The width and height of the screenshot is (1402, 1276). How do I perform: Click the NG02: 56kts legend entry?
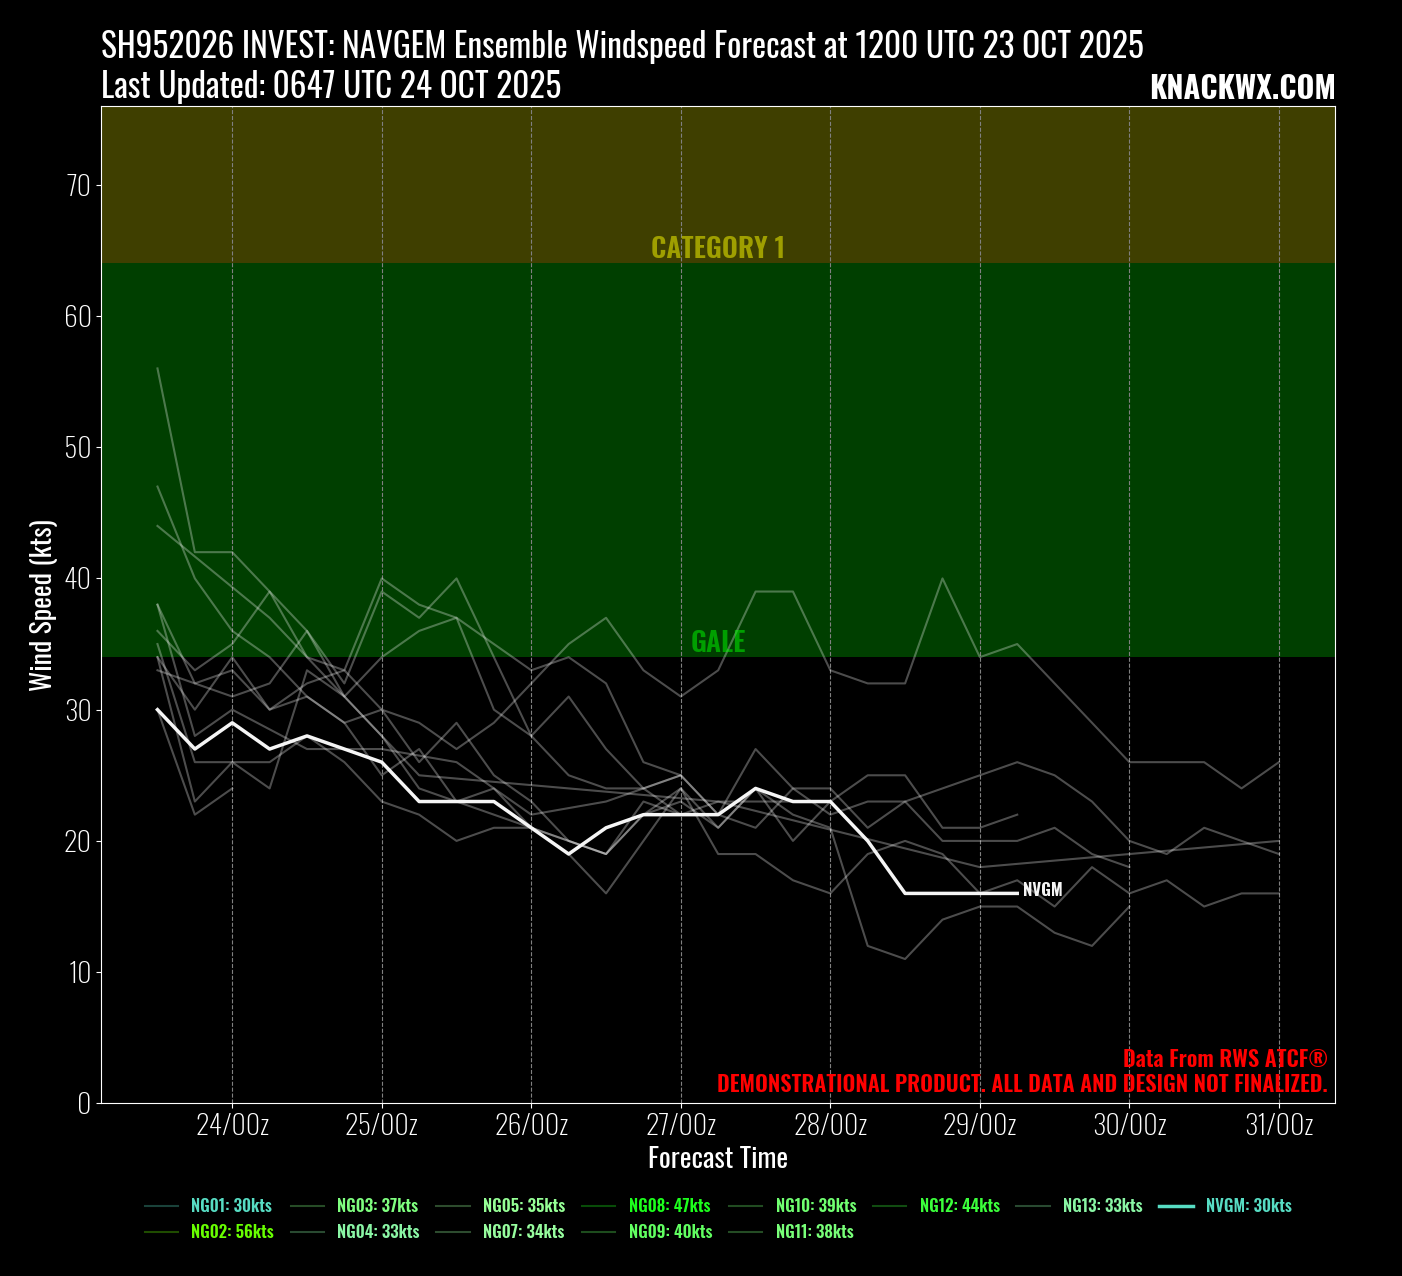[x=231, y=1232]
